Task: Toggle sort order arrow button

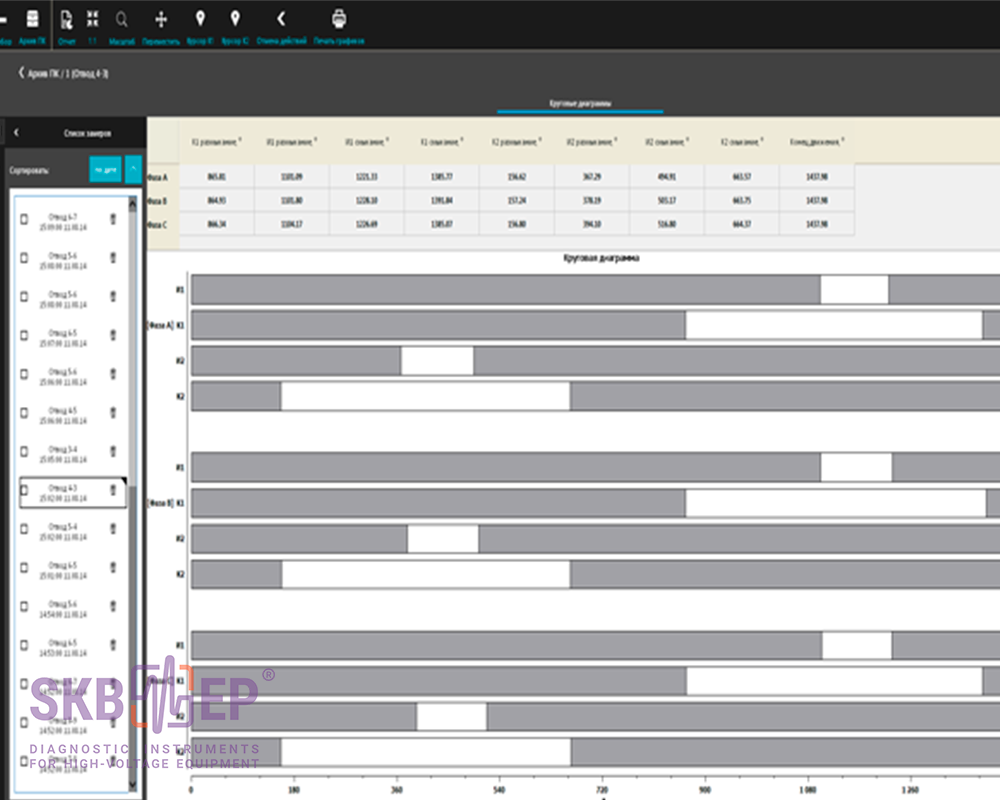Action: (x=133, y=170)
